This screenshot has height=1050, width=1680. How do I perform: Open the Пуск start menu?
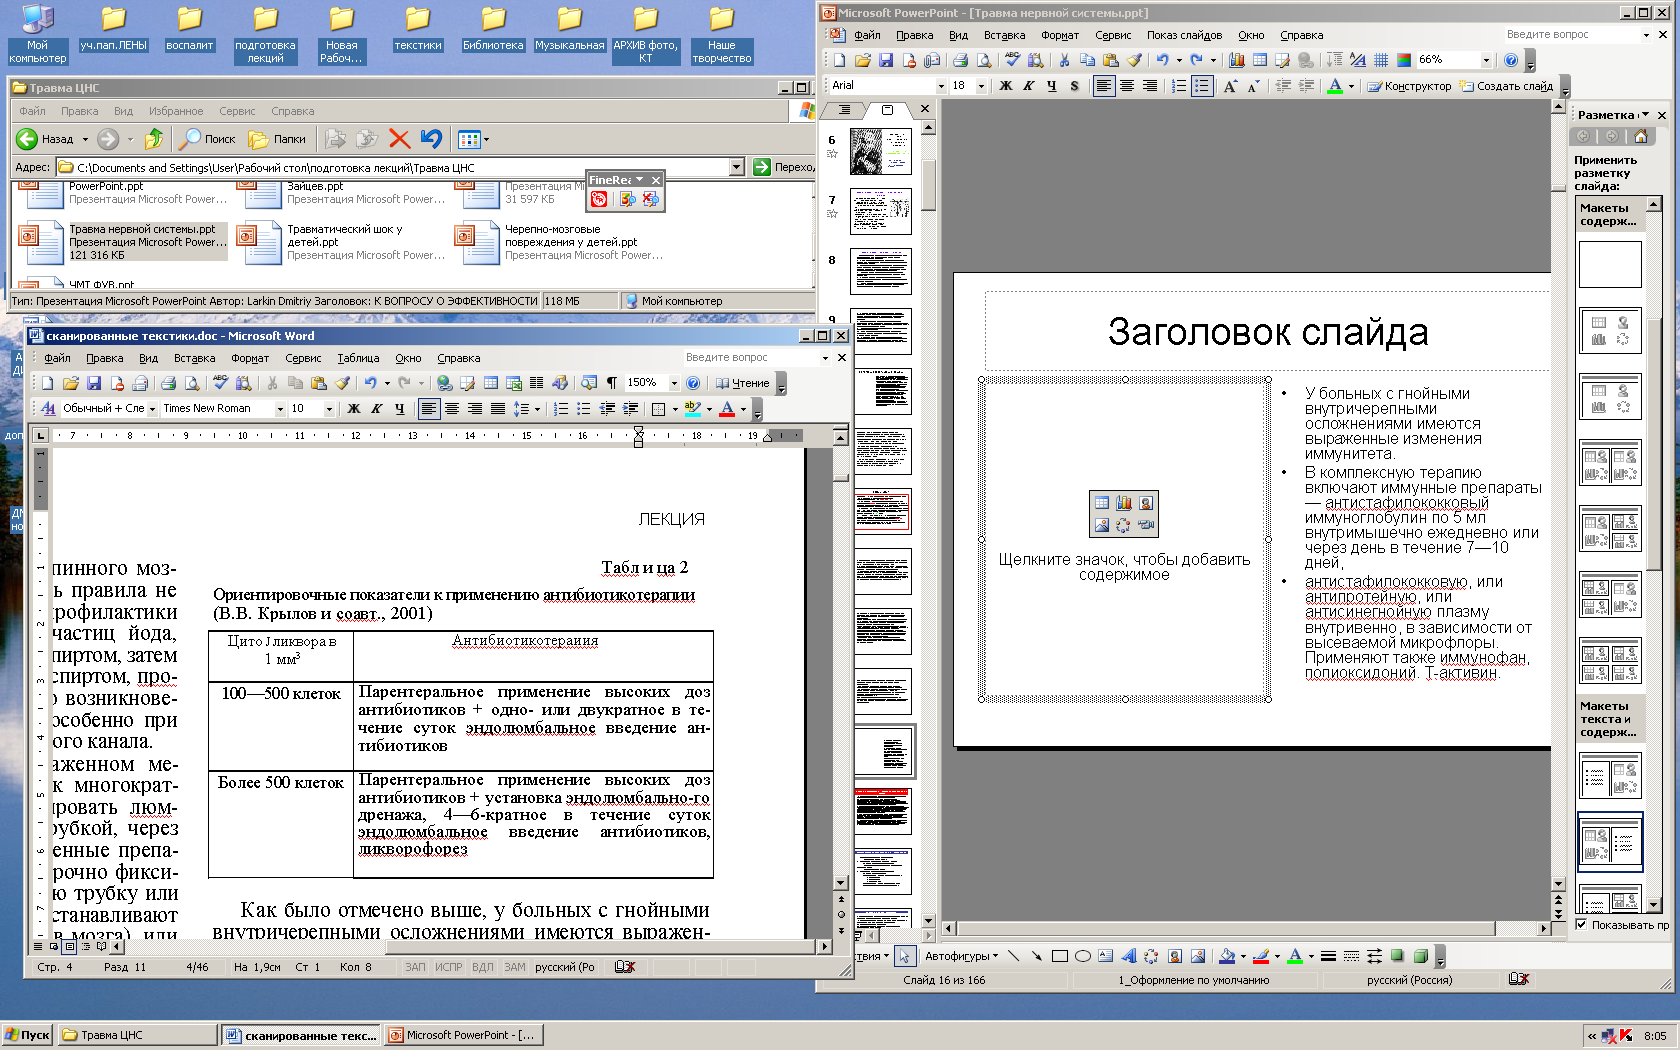[x=27, y=1035]
